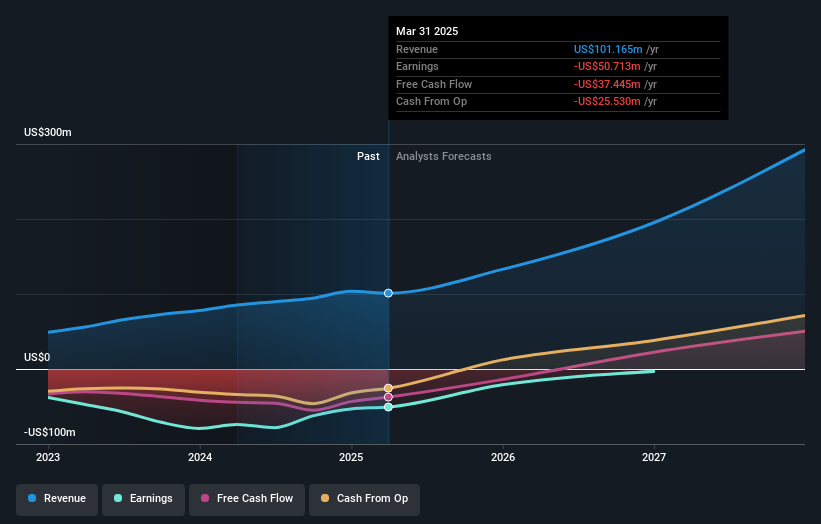Image resolution: width=821 pixels, height=524 pixels.
Task: Click the Cash From Op label in tooltip
Action: pos(431,102)
